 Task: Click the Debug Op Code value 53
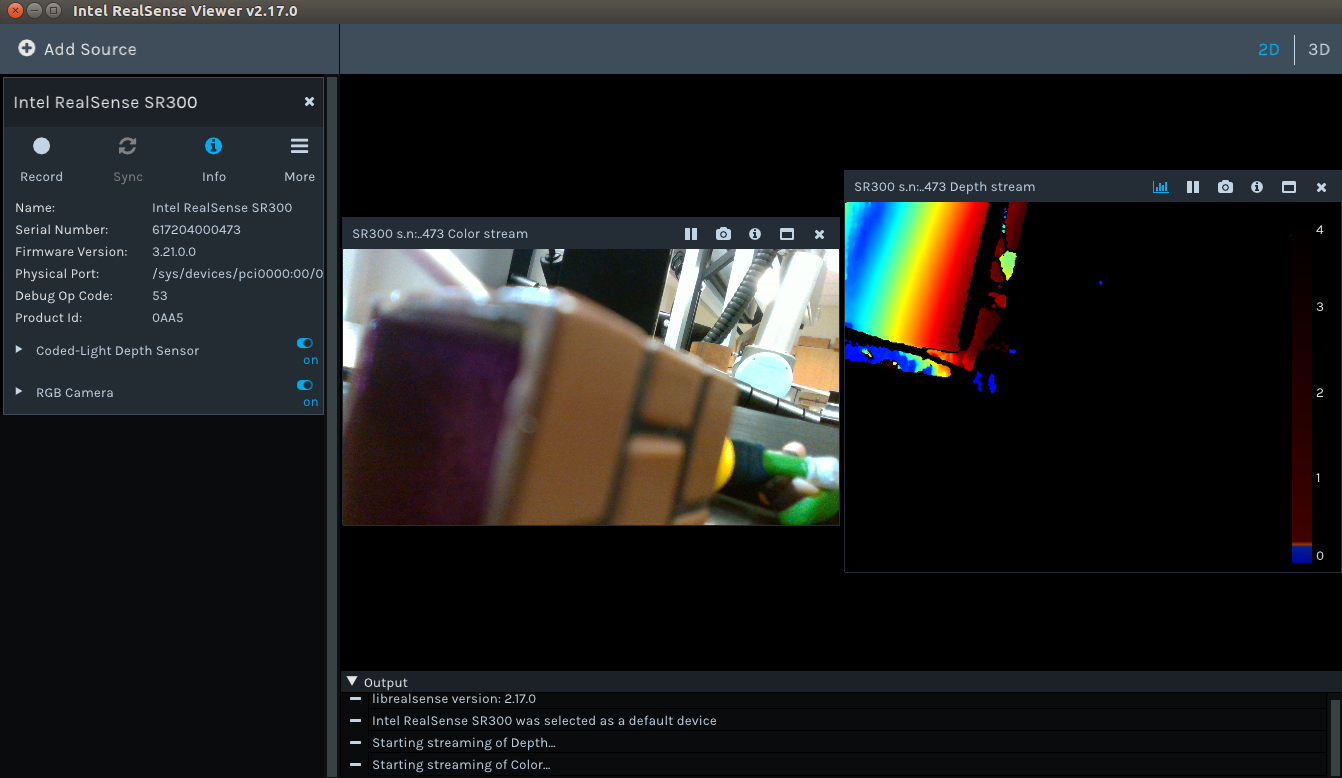coord(160,296)
